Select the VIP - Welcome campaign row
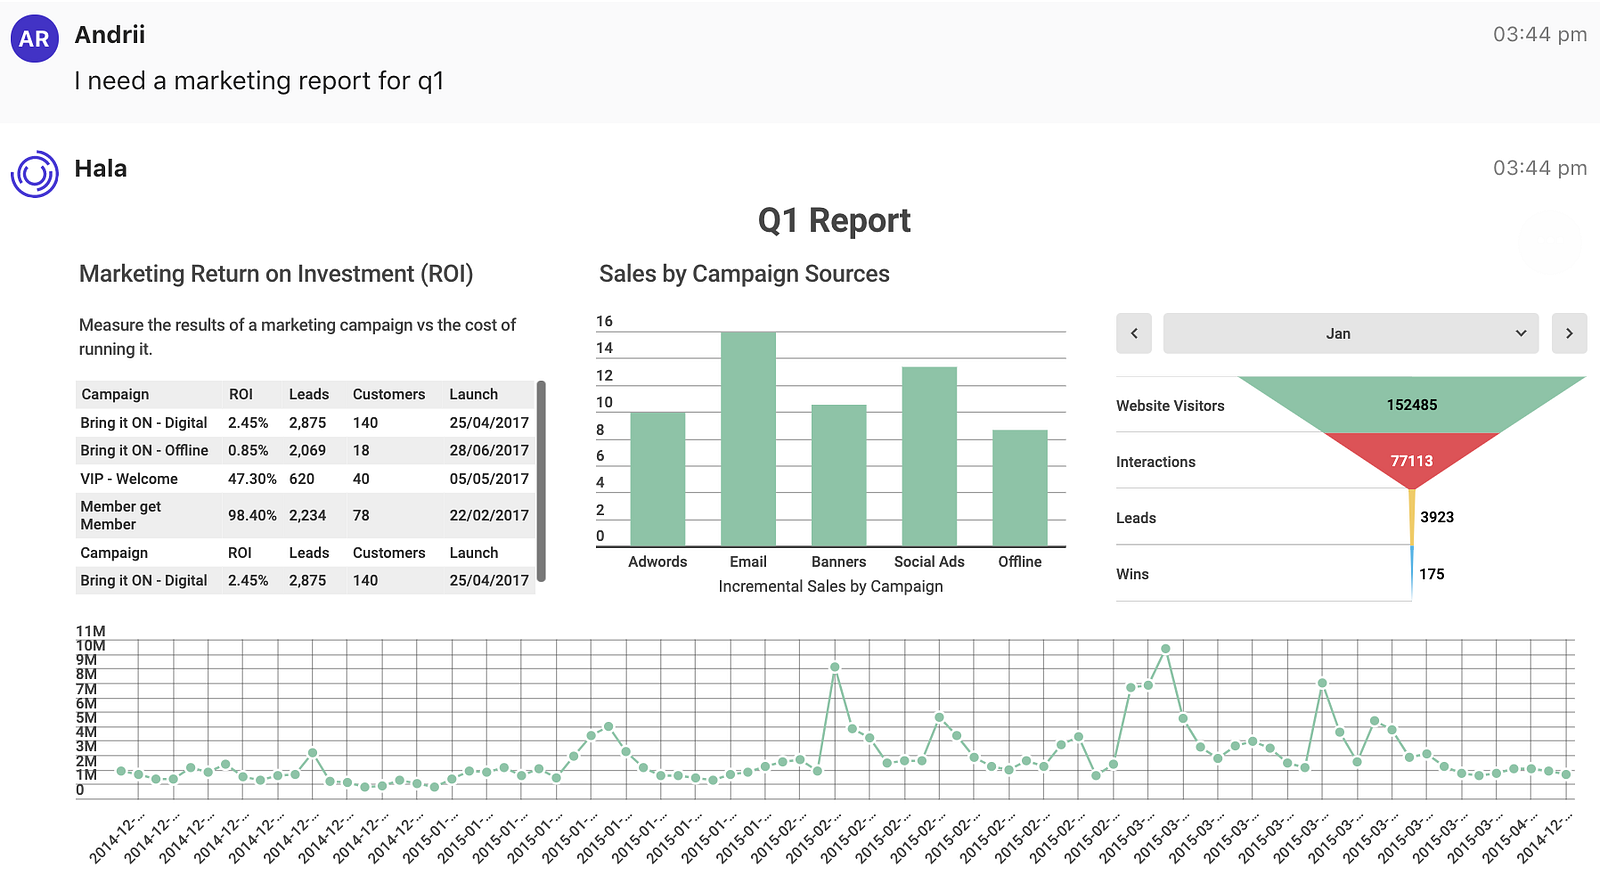Screen dimensions: 1600x886 coord(129,479)
